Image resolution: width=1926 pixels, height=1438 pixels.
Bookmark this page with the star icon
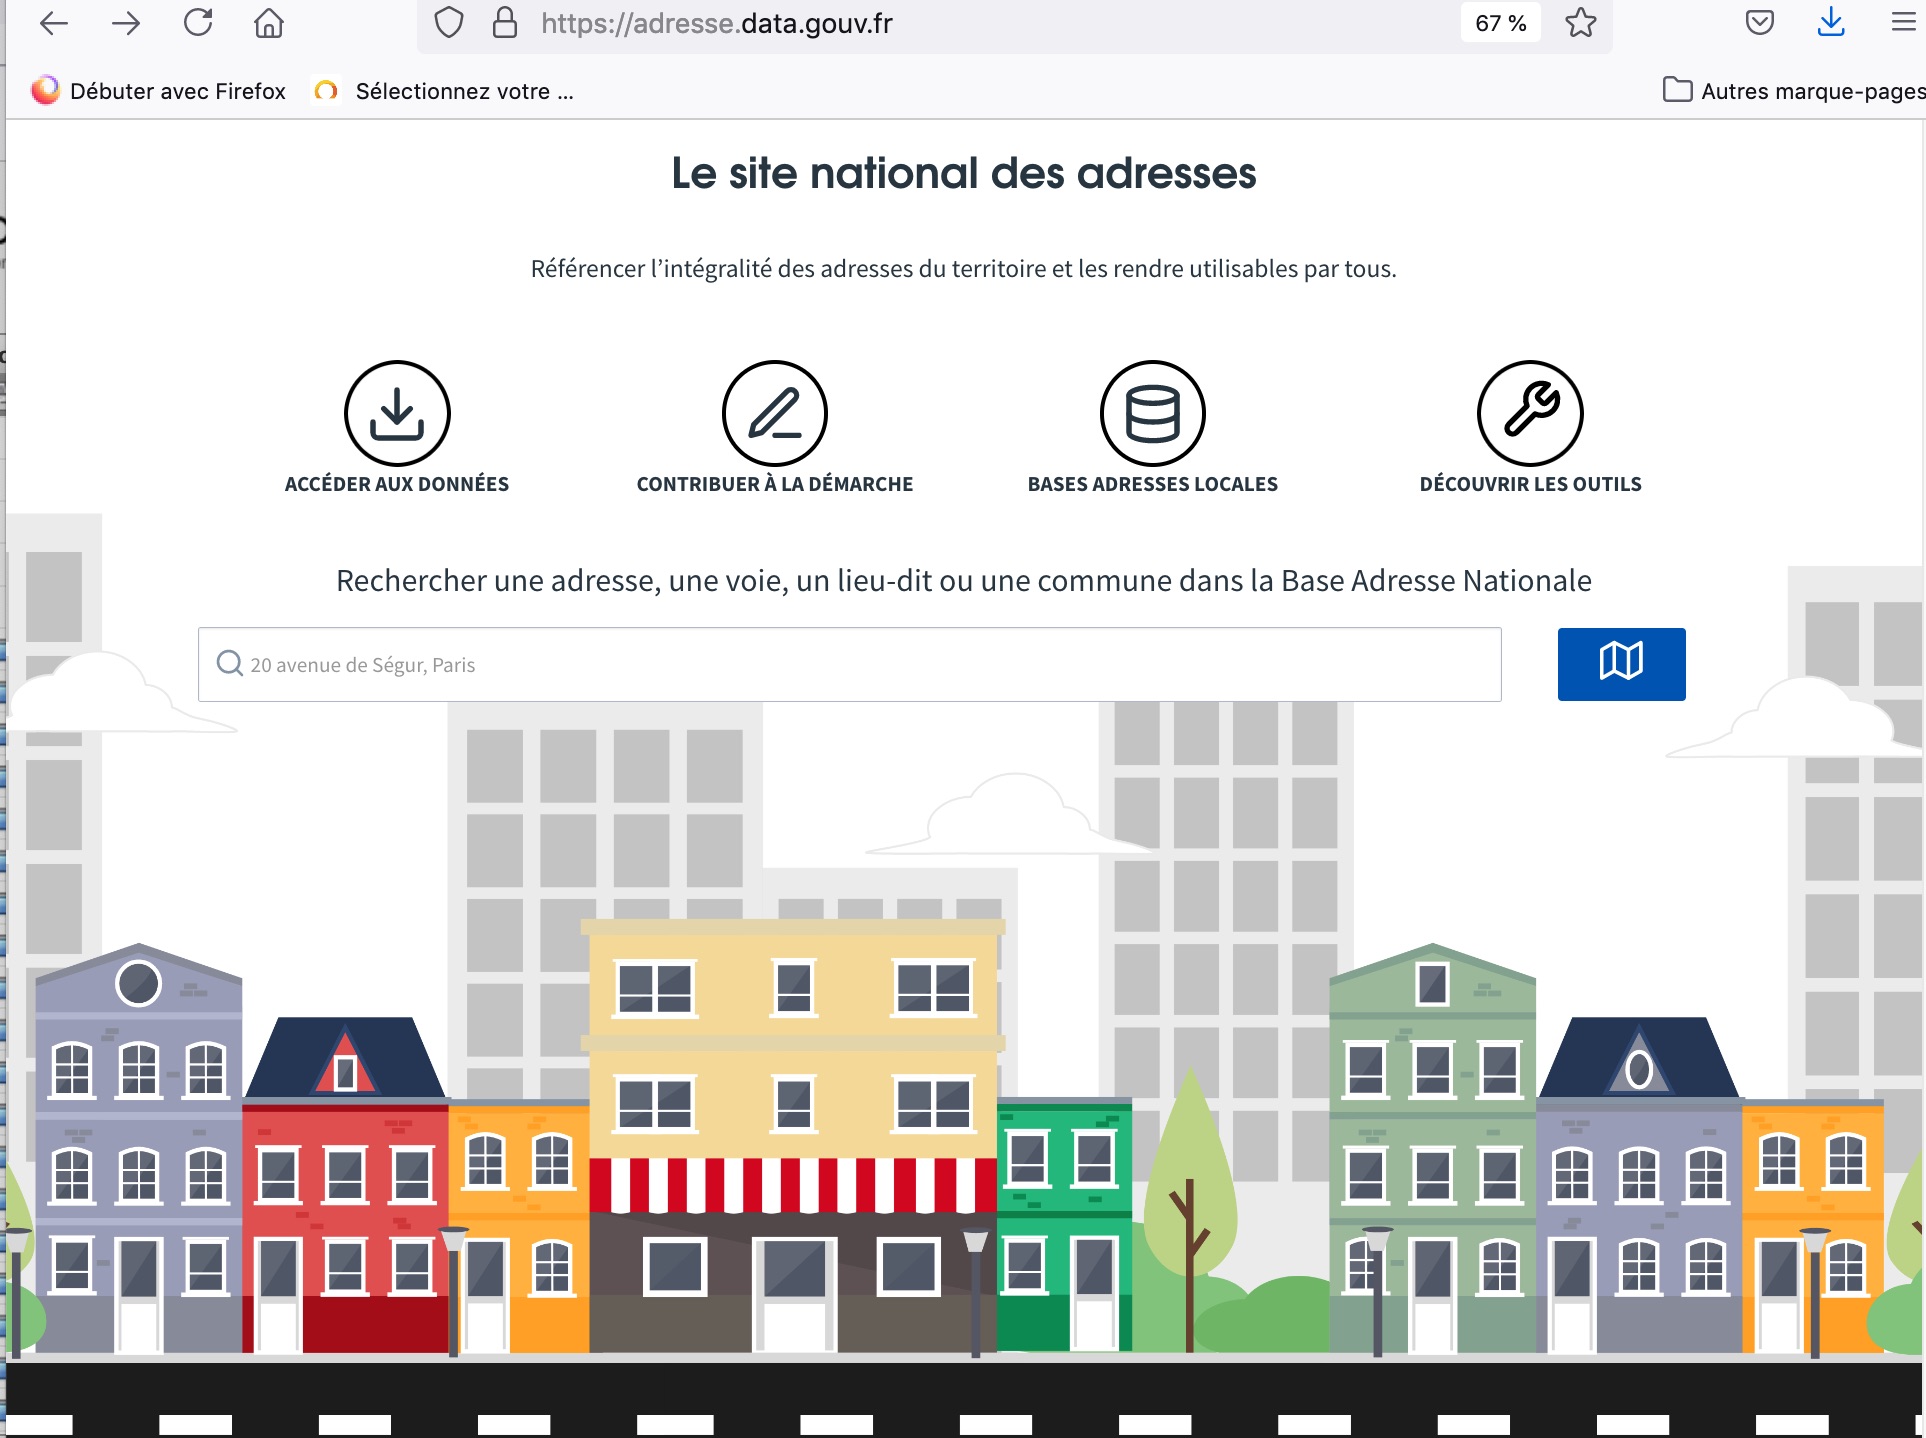click(1581, 23)
